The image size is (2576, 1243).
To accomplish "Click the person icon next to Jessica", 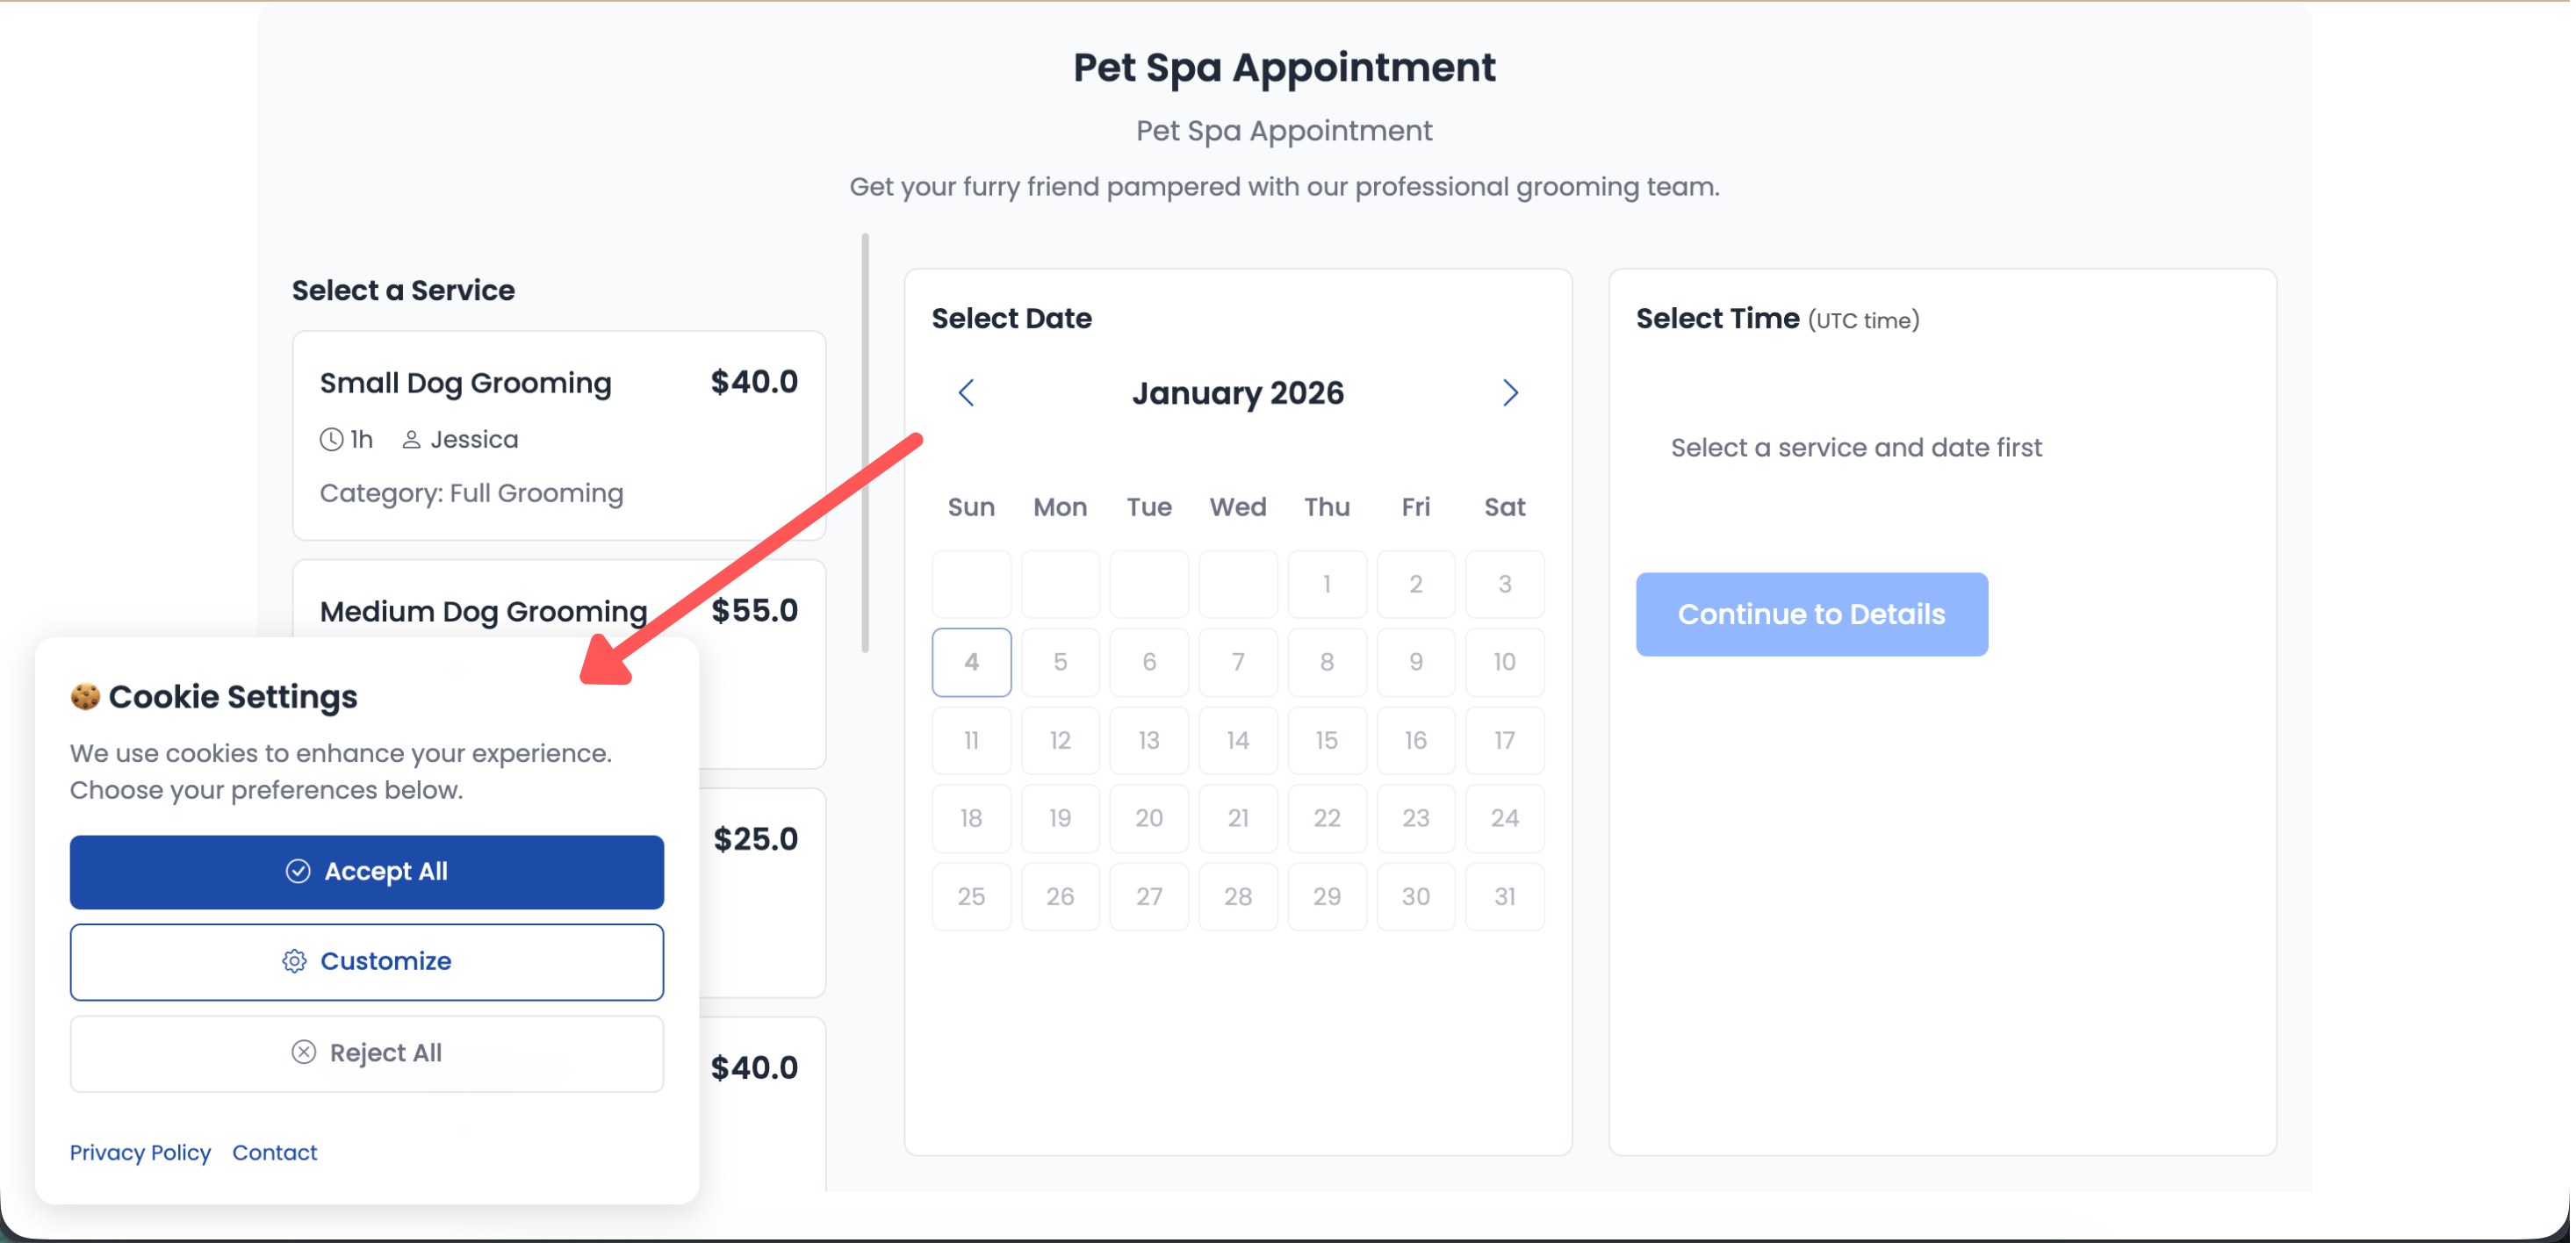I will [x=411, y=440].
